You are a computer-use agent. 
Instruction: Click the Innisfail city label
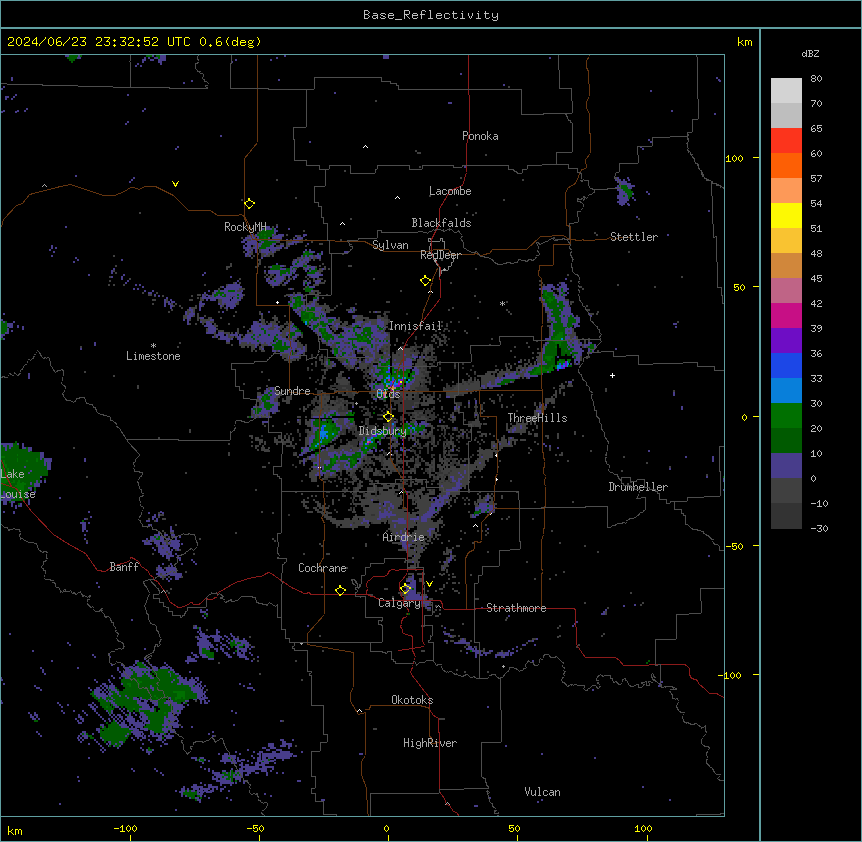click(x=416, y=326)
